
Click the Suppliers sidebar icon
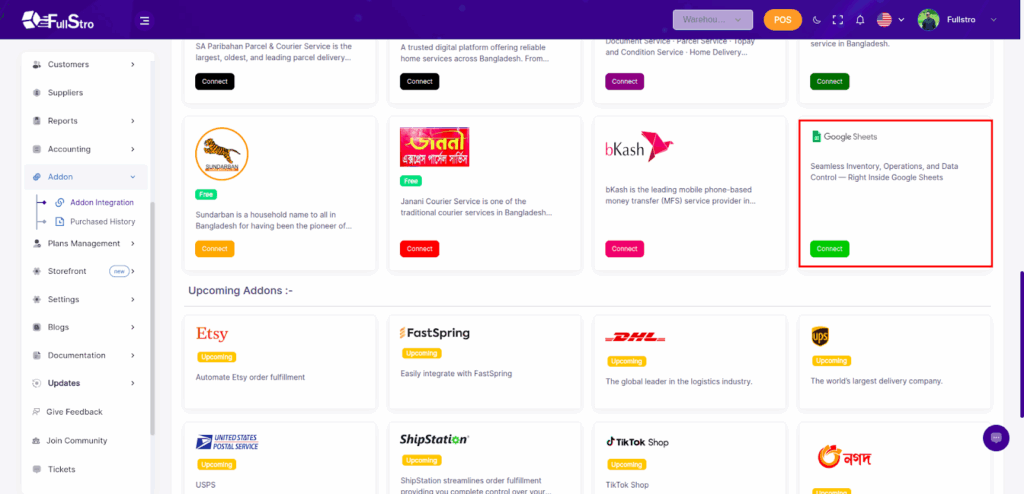[x=37, y=93]
